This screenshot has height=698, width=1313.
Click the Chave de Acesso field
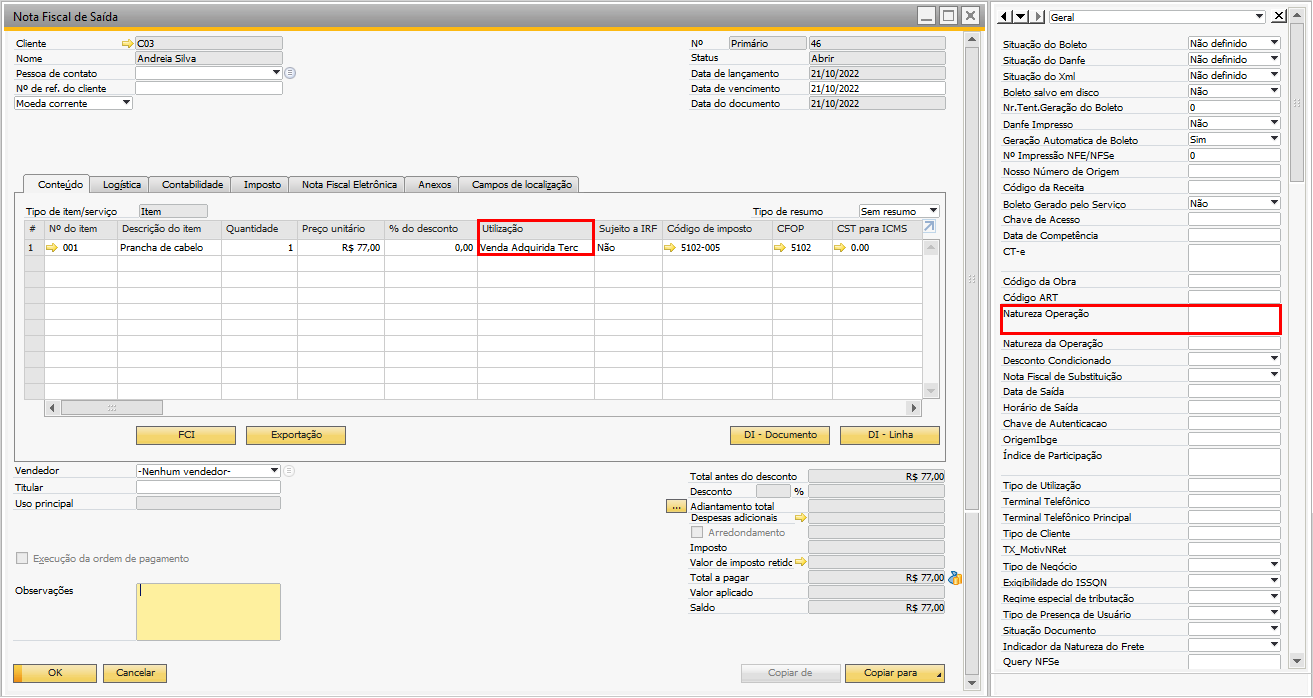1234,220
